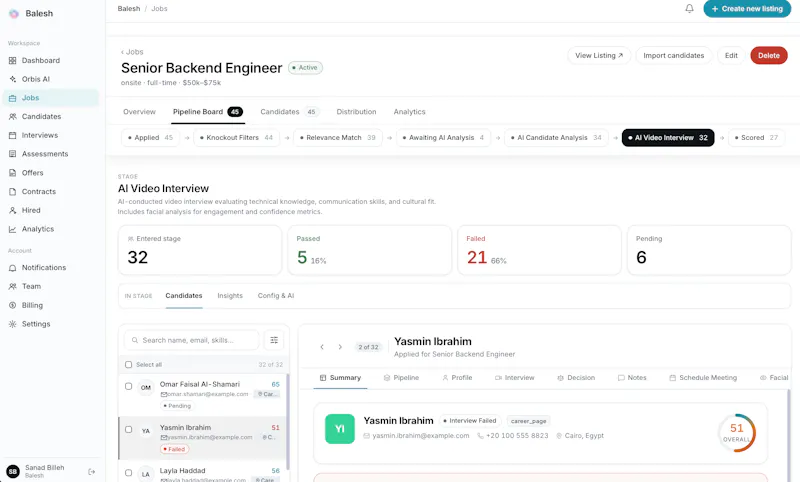Open candidate Summary tab
The image size is (800, 482).
(340, 378)
